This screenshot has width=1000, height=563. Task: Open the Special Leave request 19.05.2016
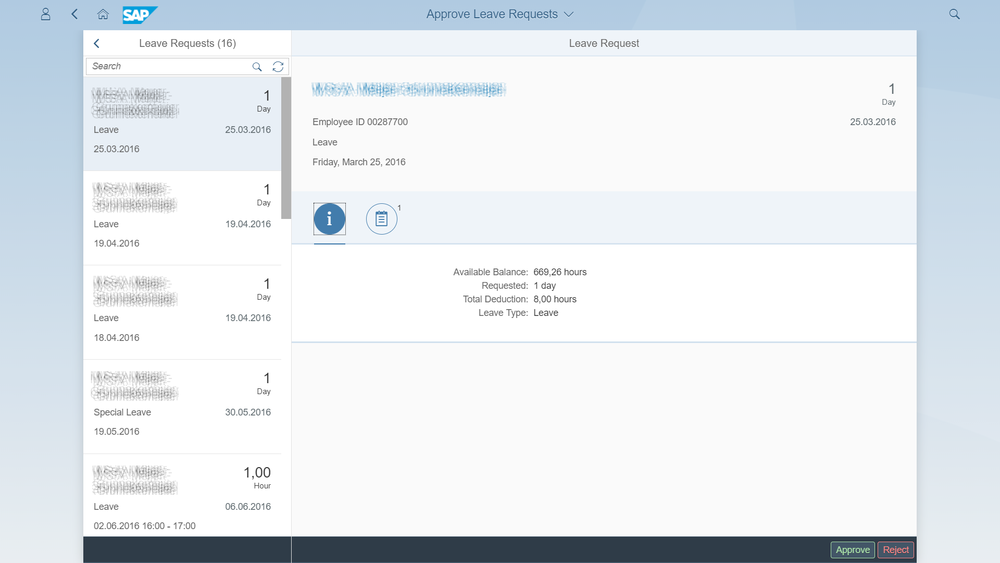[182, 407]
